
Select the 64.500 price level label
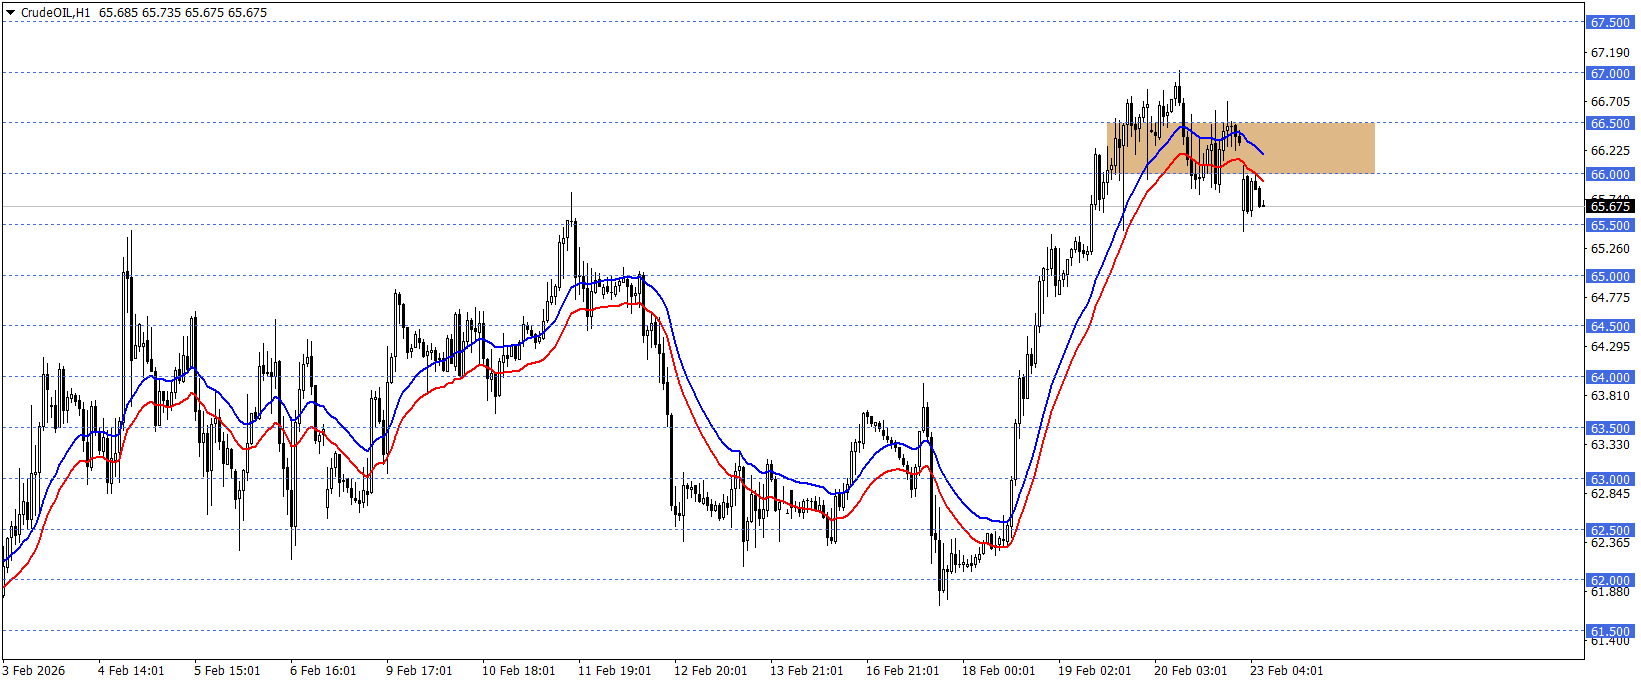1610,326
